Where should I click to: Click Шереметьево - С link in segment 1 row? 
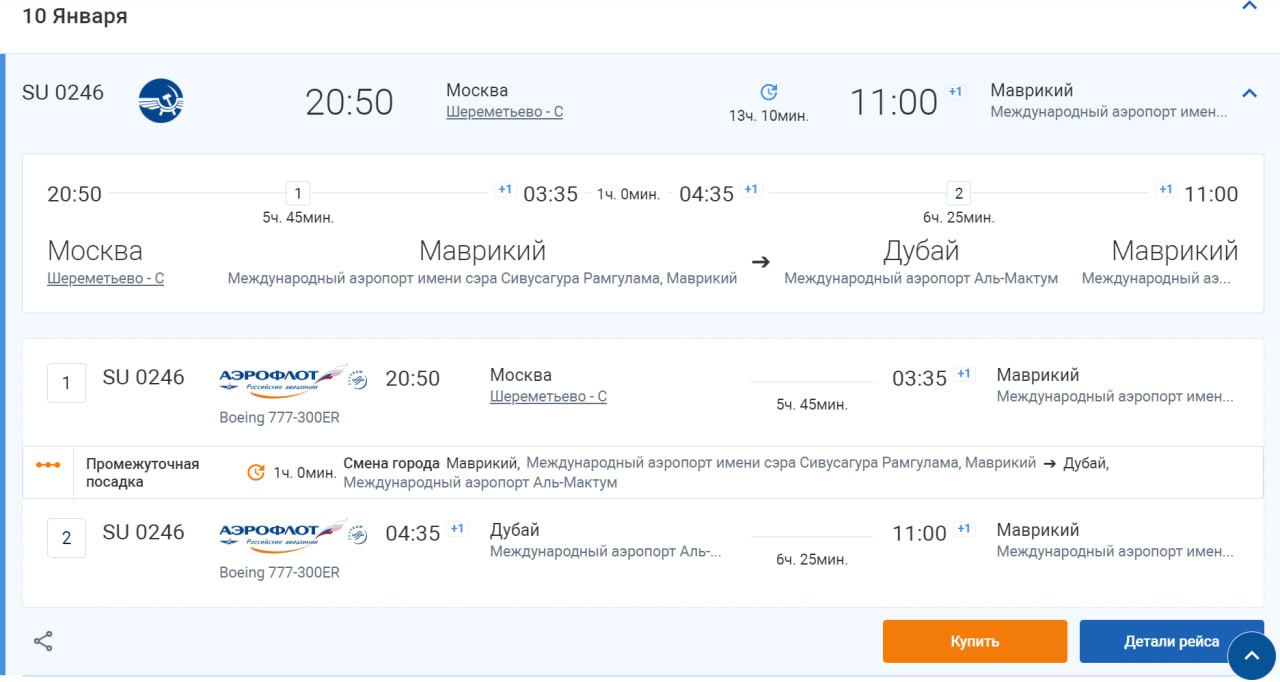click(548, 397)
